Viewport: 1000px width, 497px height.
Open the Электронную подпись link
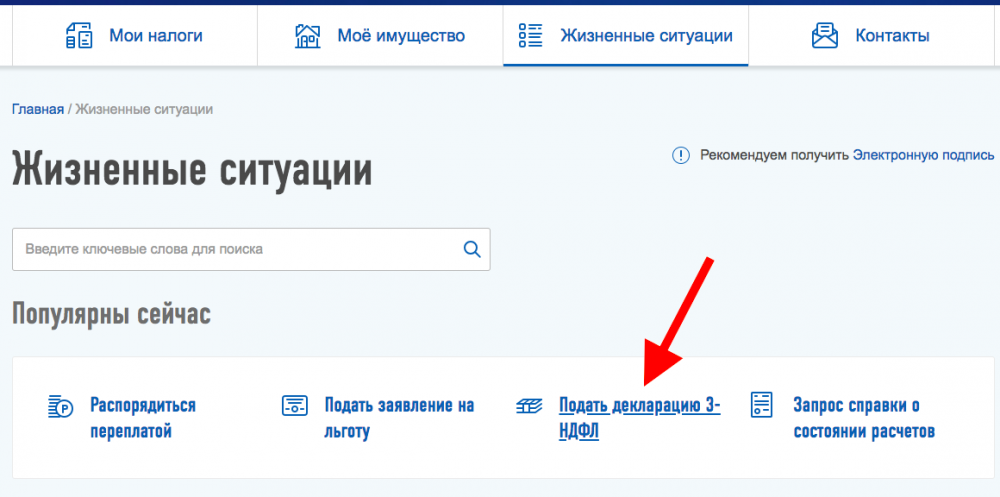(923, 155)
